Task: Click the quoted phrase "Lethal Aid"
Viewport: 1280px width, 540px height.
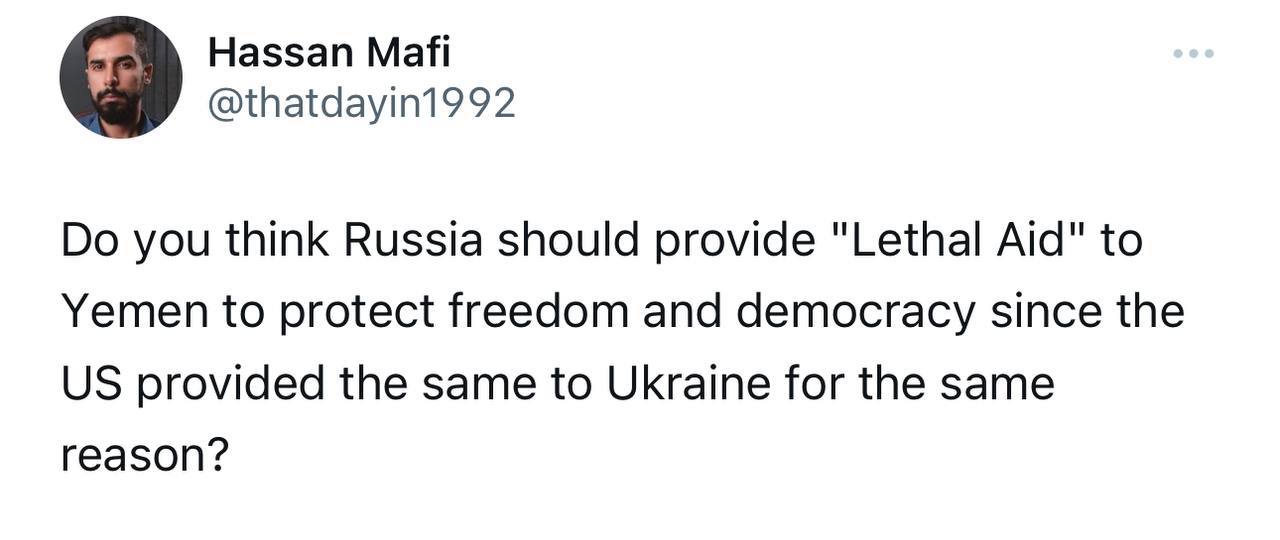Action: click(x=955, y=242)
